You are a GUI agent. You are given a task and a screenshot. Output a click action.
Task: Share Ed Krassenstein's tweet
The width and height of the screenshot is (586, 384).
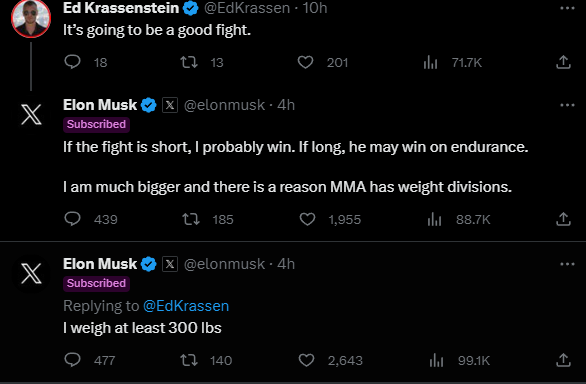(563, 62)
